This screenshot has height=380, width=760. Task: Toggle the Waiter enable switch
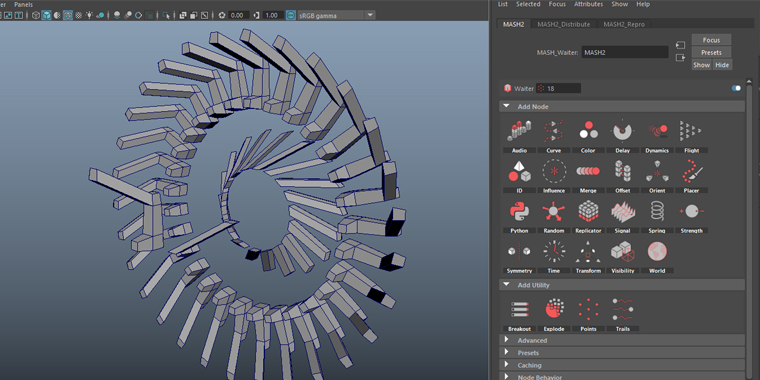coord(736,88)
